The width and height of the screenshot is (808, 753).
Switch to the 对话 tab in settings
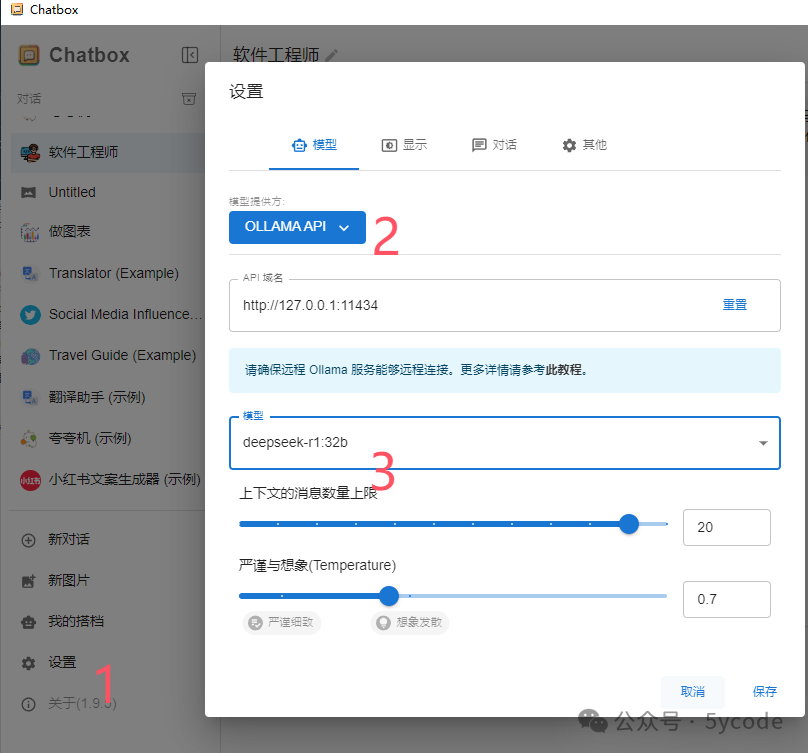[494, 145]
